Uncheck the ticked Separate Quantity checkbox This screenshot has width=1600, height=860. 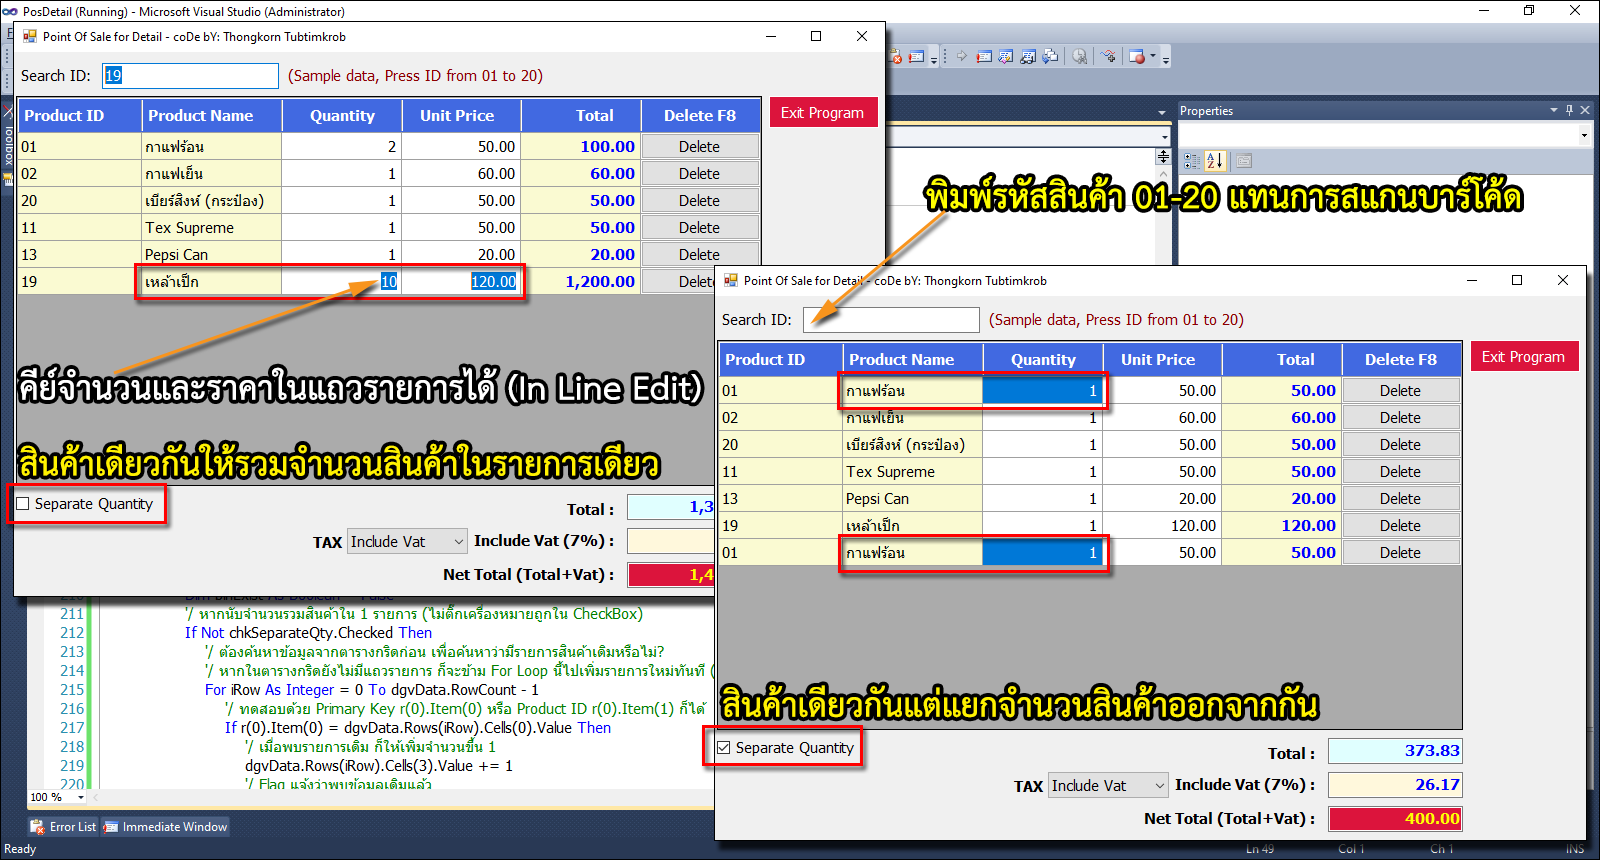click(x=724, y=748)
